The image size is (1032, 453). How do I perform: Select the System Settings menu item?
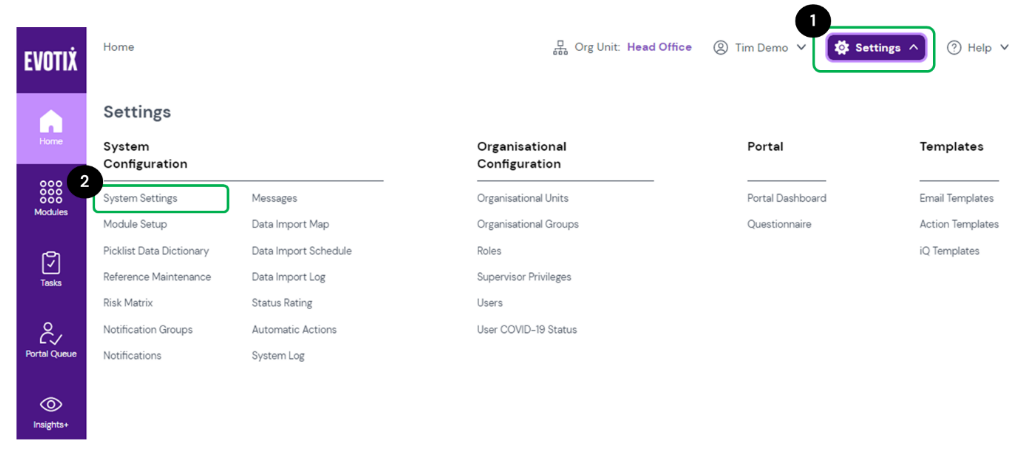[x=141, y=198]
